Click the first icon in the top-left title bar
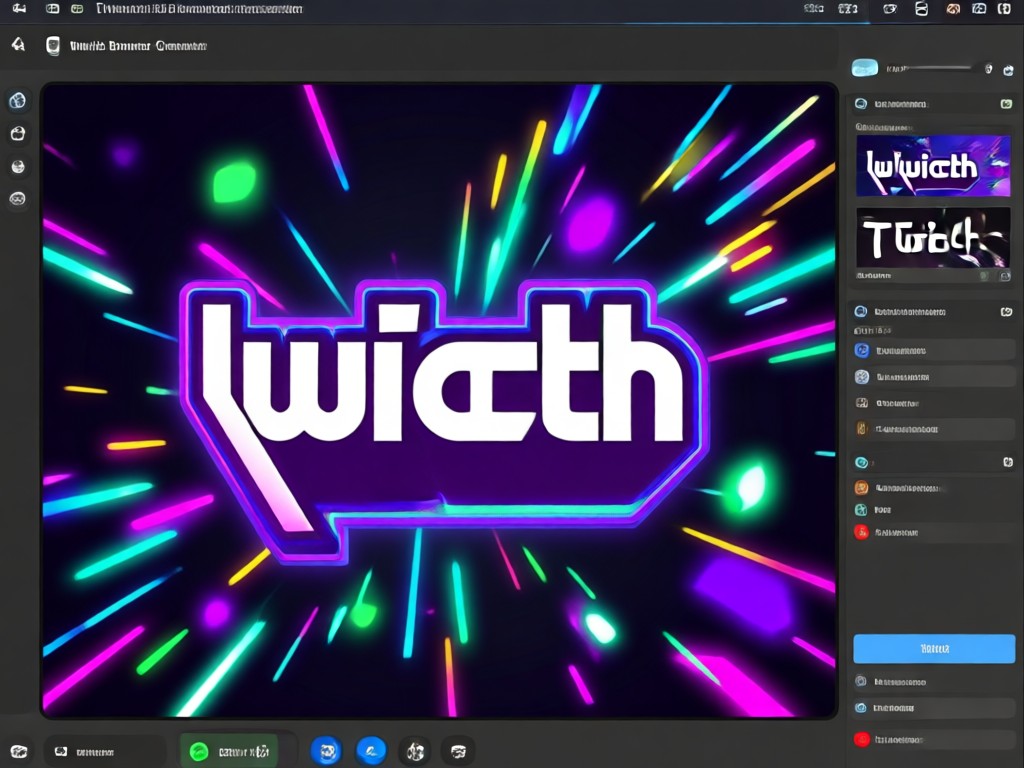Image resolution: width=1024 pixels, height=768 pixels. point(19,8)
